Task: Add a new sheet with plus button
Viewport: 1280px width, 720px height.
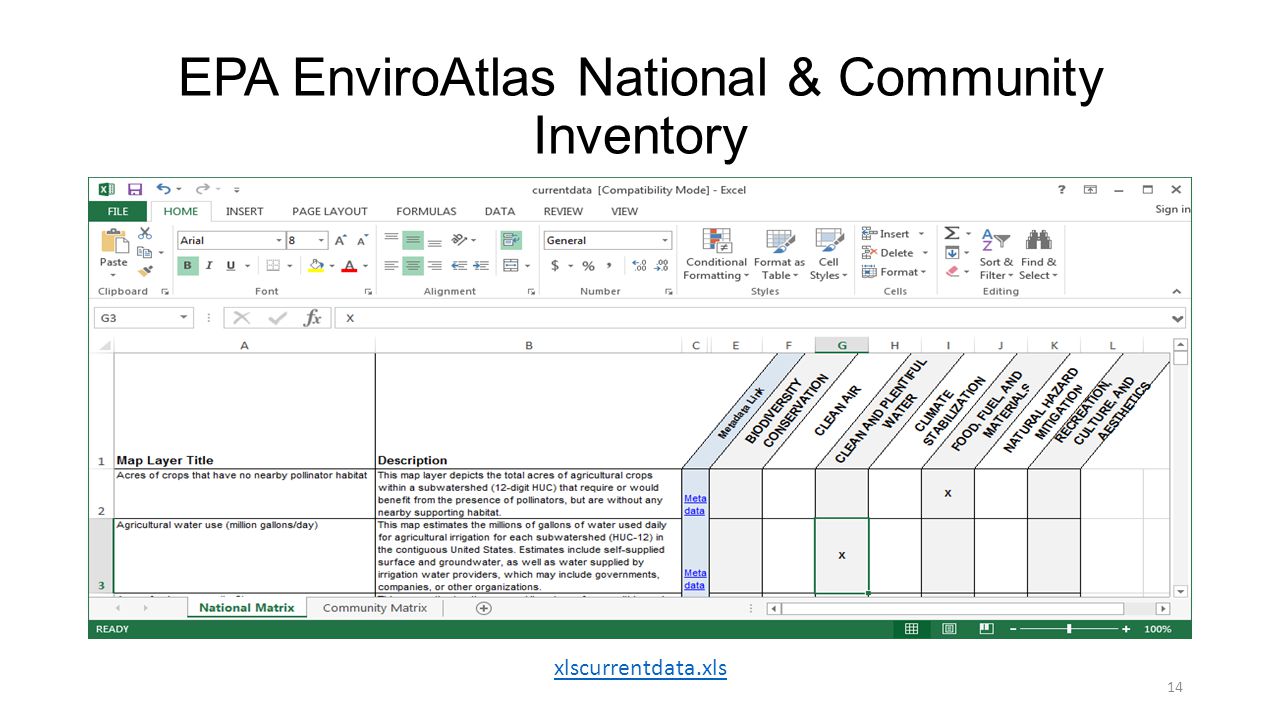Action: point(484,608)
